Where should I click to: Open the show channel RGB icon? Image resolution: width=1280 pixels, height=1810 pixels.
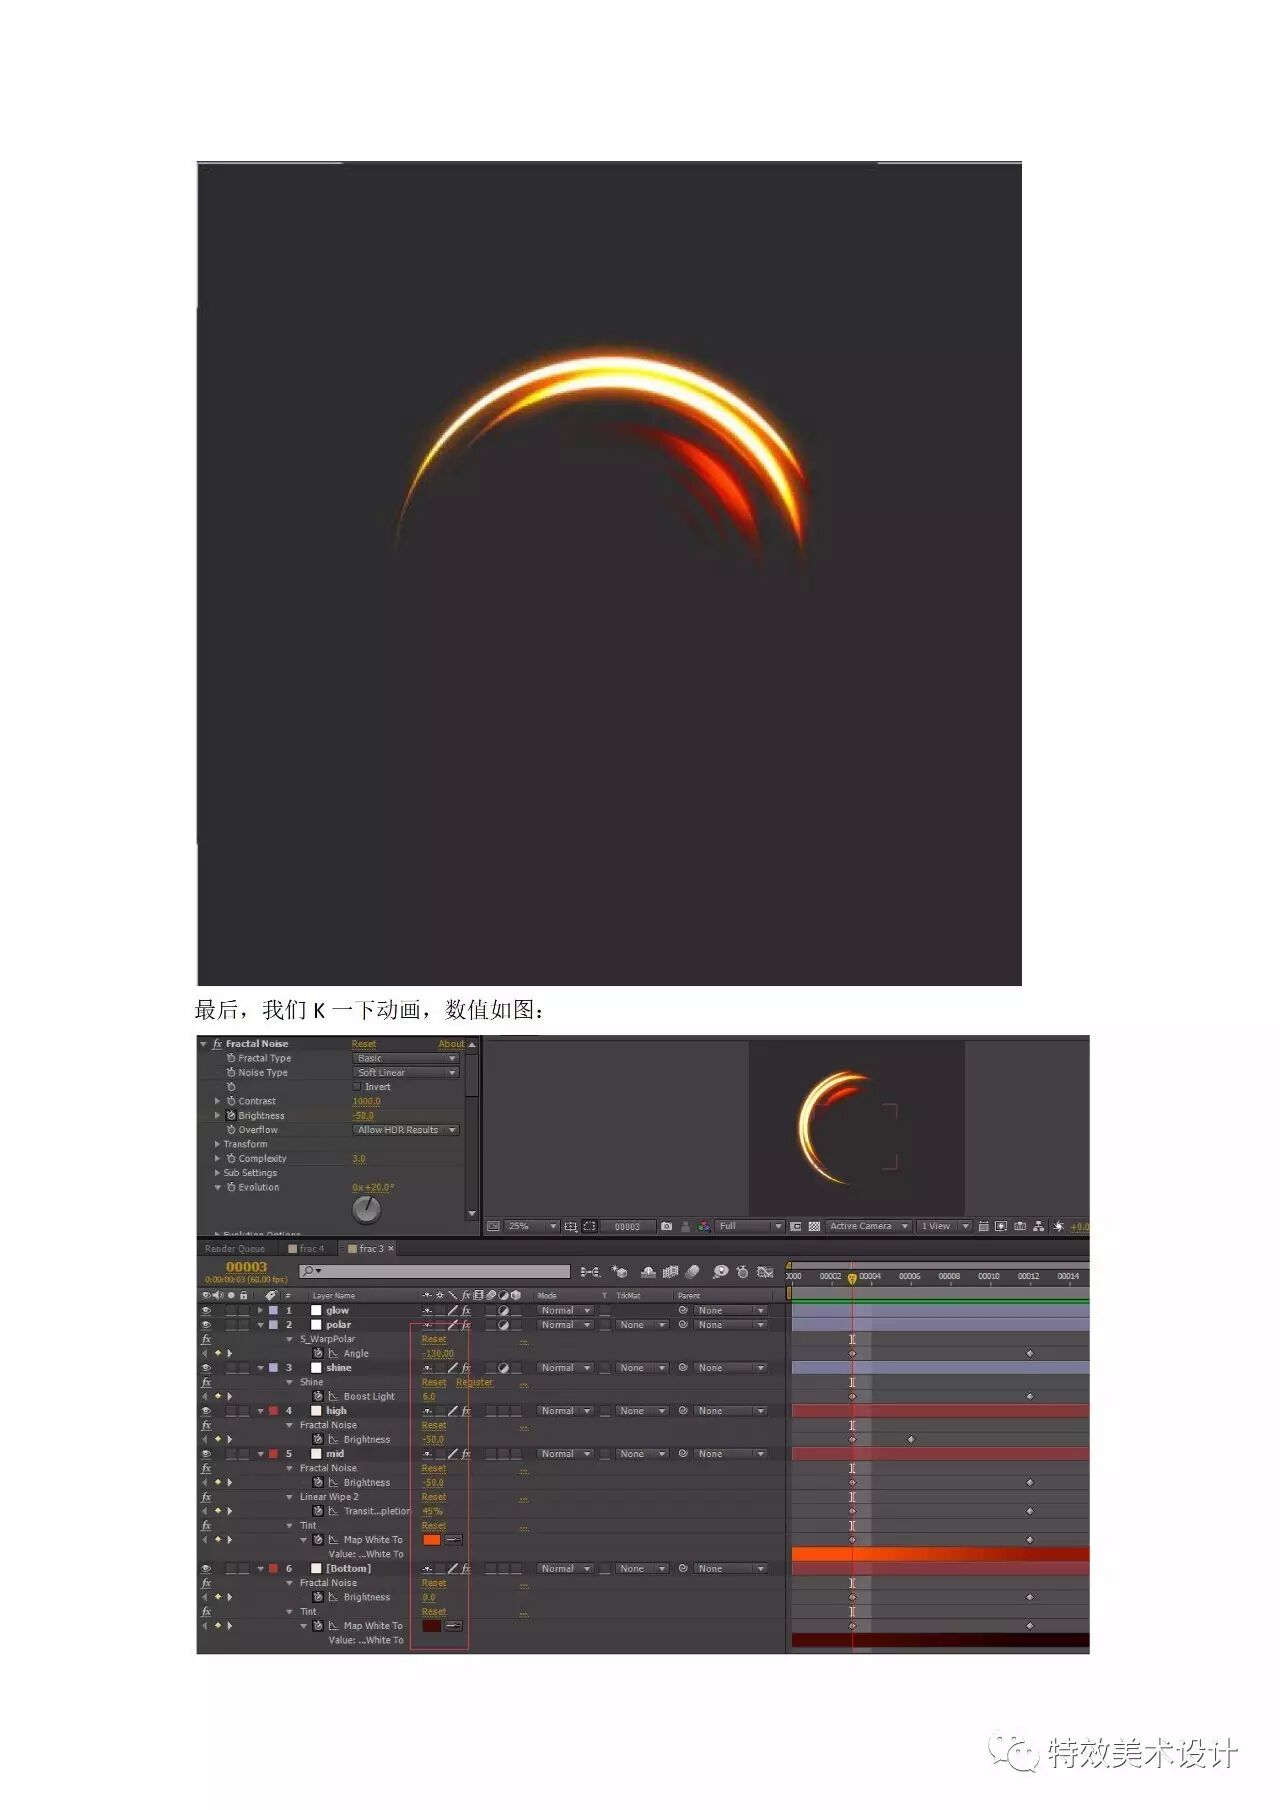click(x=705, y=1226)
